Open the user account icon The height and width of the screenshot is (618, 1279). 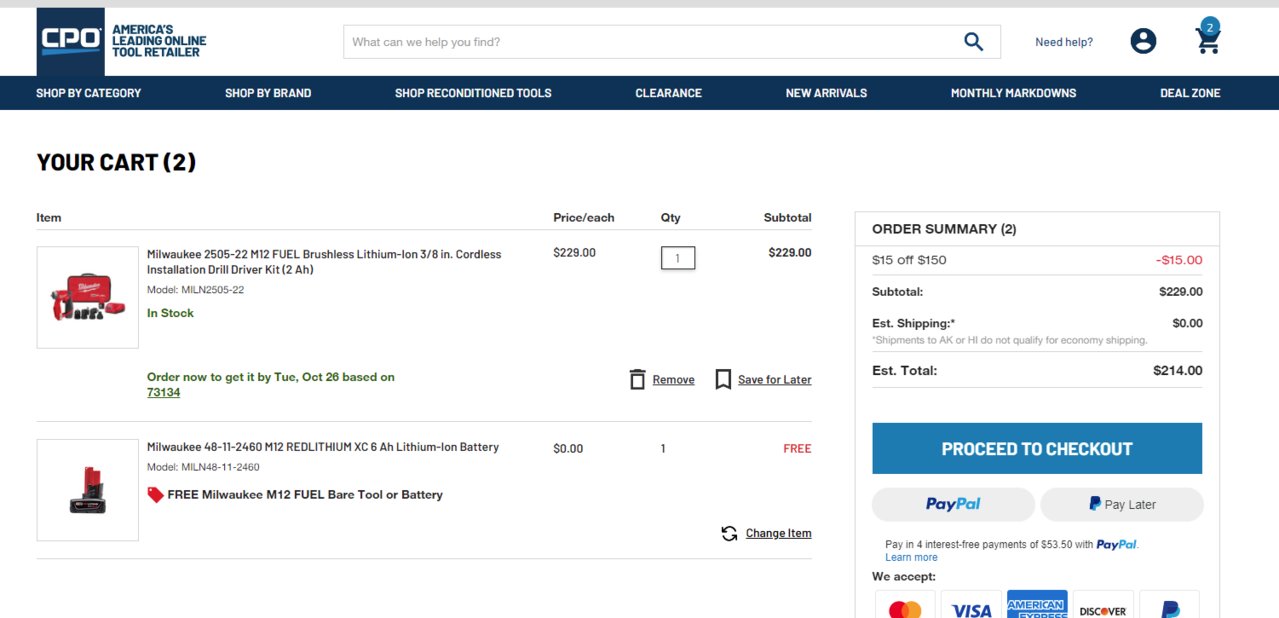(x=1143, y=41)
